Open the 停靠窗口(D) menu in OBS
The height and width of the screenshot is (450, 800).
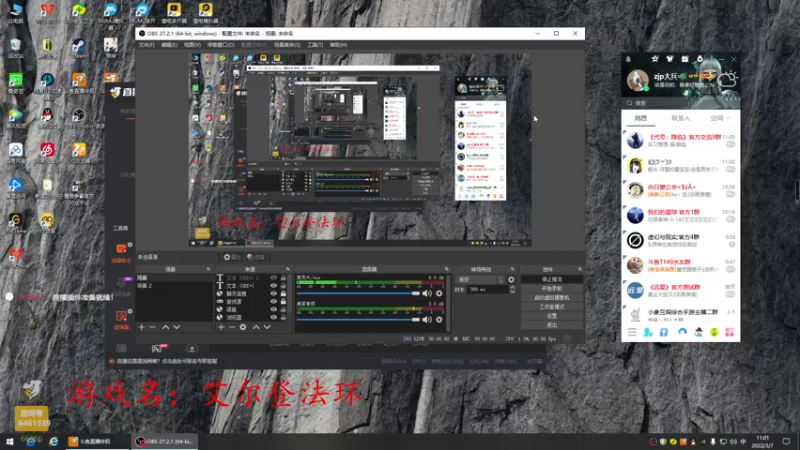(221, 45)
